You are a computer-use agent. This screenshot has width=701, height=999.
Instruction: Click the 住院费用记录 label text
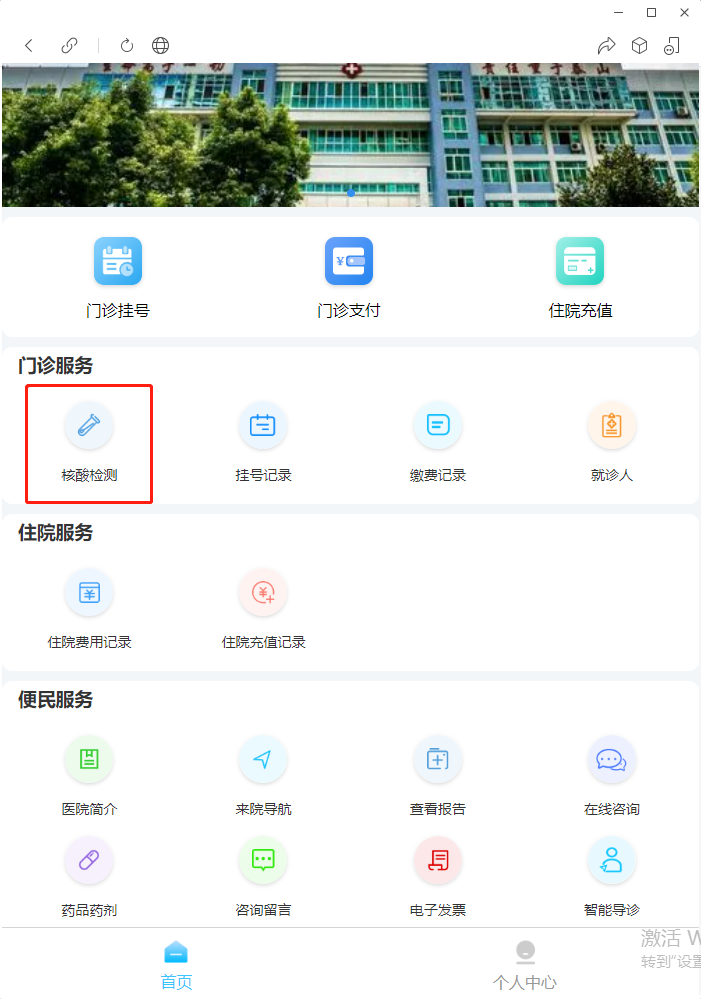(89, 642)
